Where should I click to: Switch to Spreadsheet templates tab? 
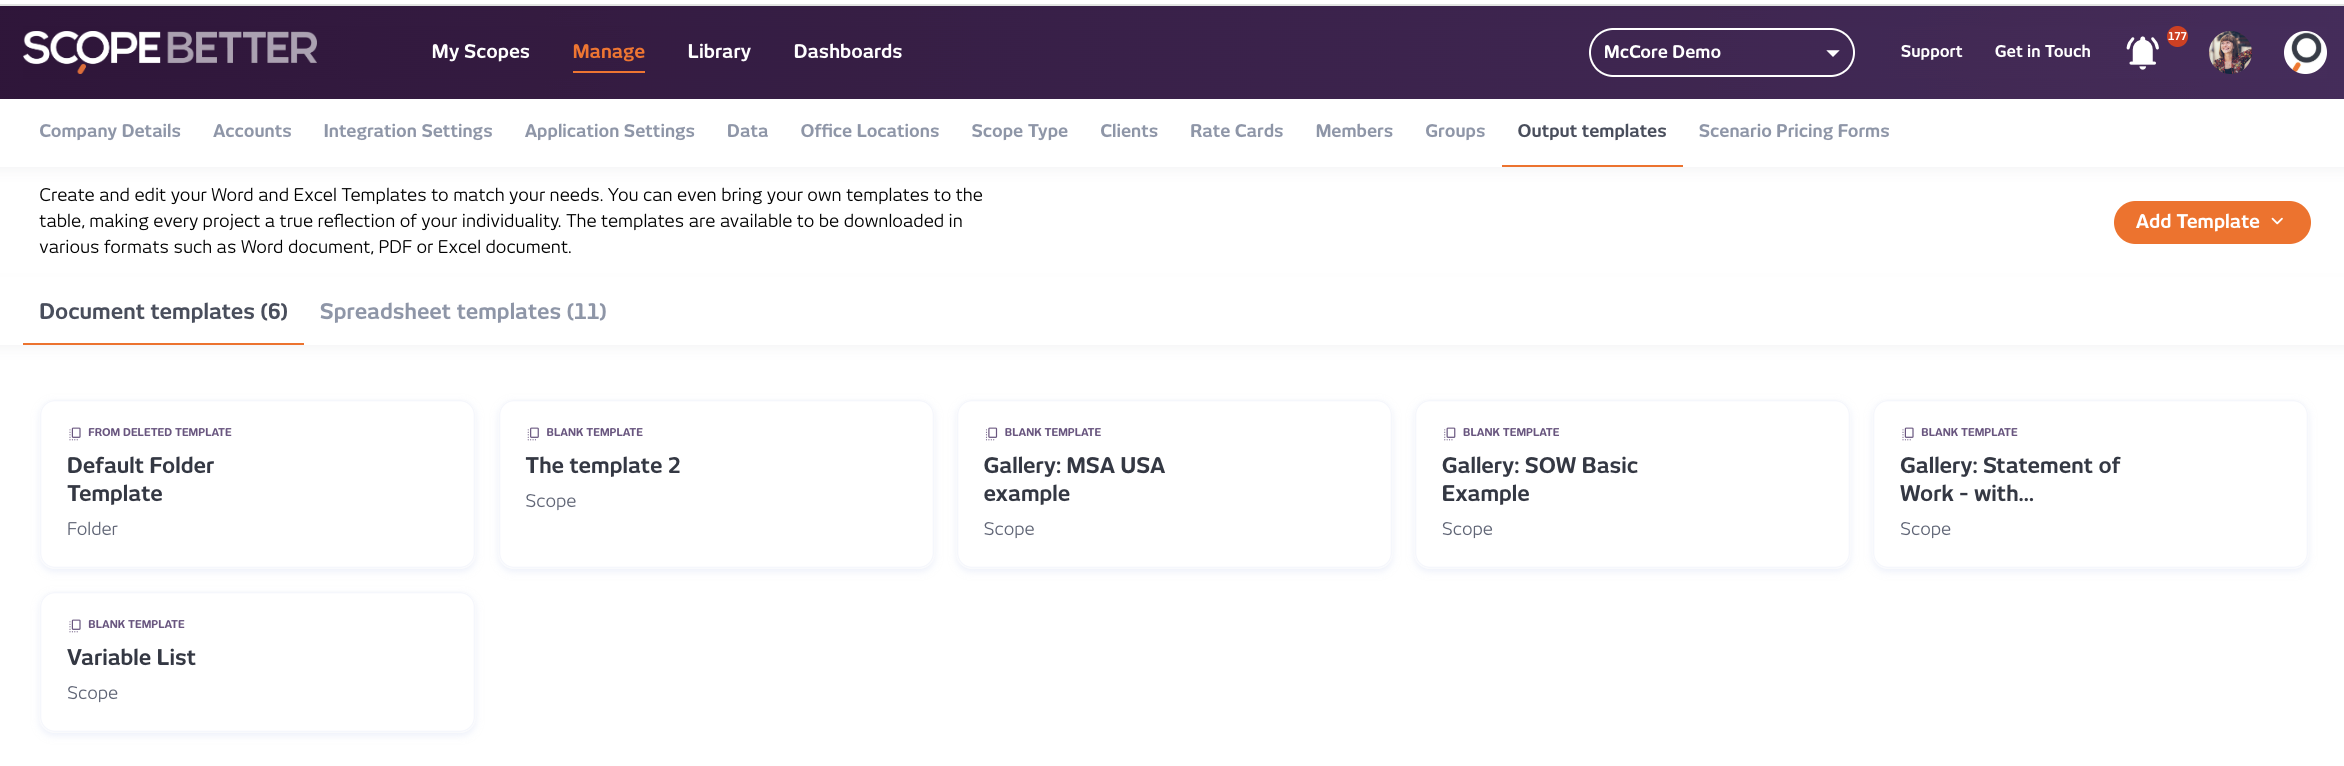coord(463,312)
